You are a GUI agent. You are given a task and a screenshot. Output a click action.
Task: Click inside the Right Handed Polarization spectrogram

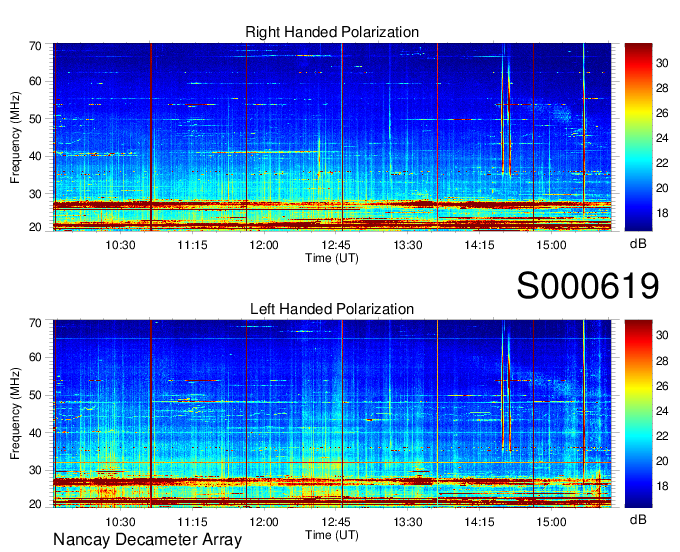[x=332, y=137]
